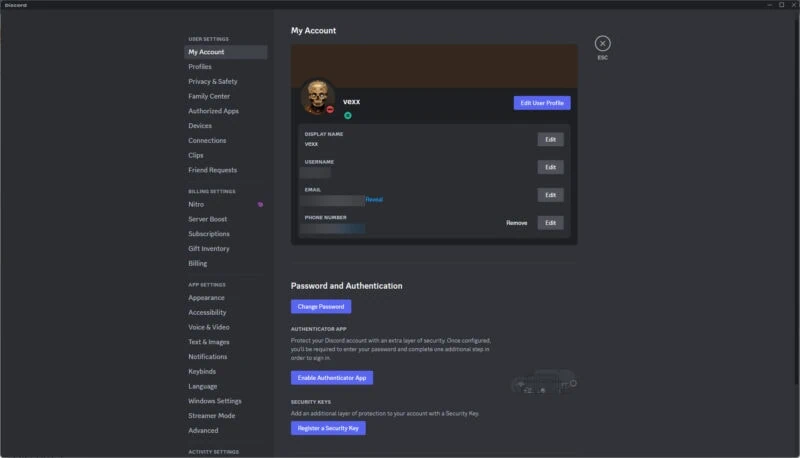This screenshot has height=458, width=800.
Task: Edit the Display Name
Action: tap(550, 140)
